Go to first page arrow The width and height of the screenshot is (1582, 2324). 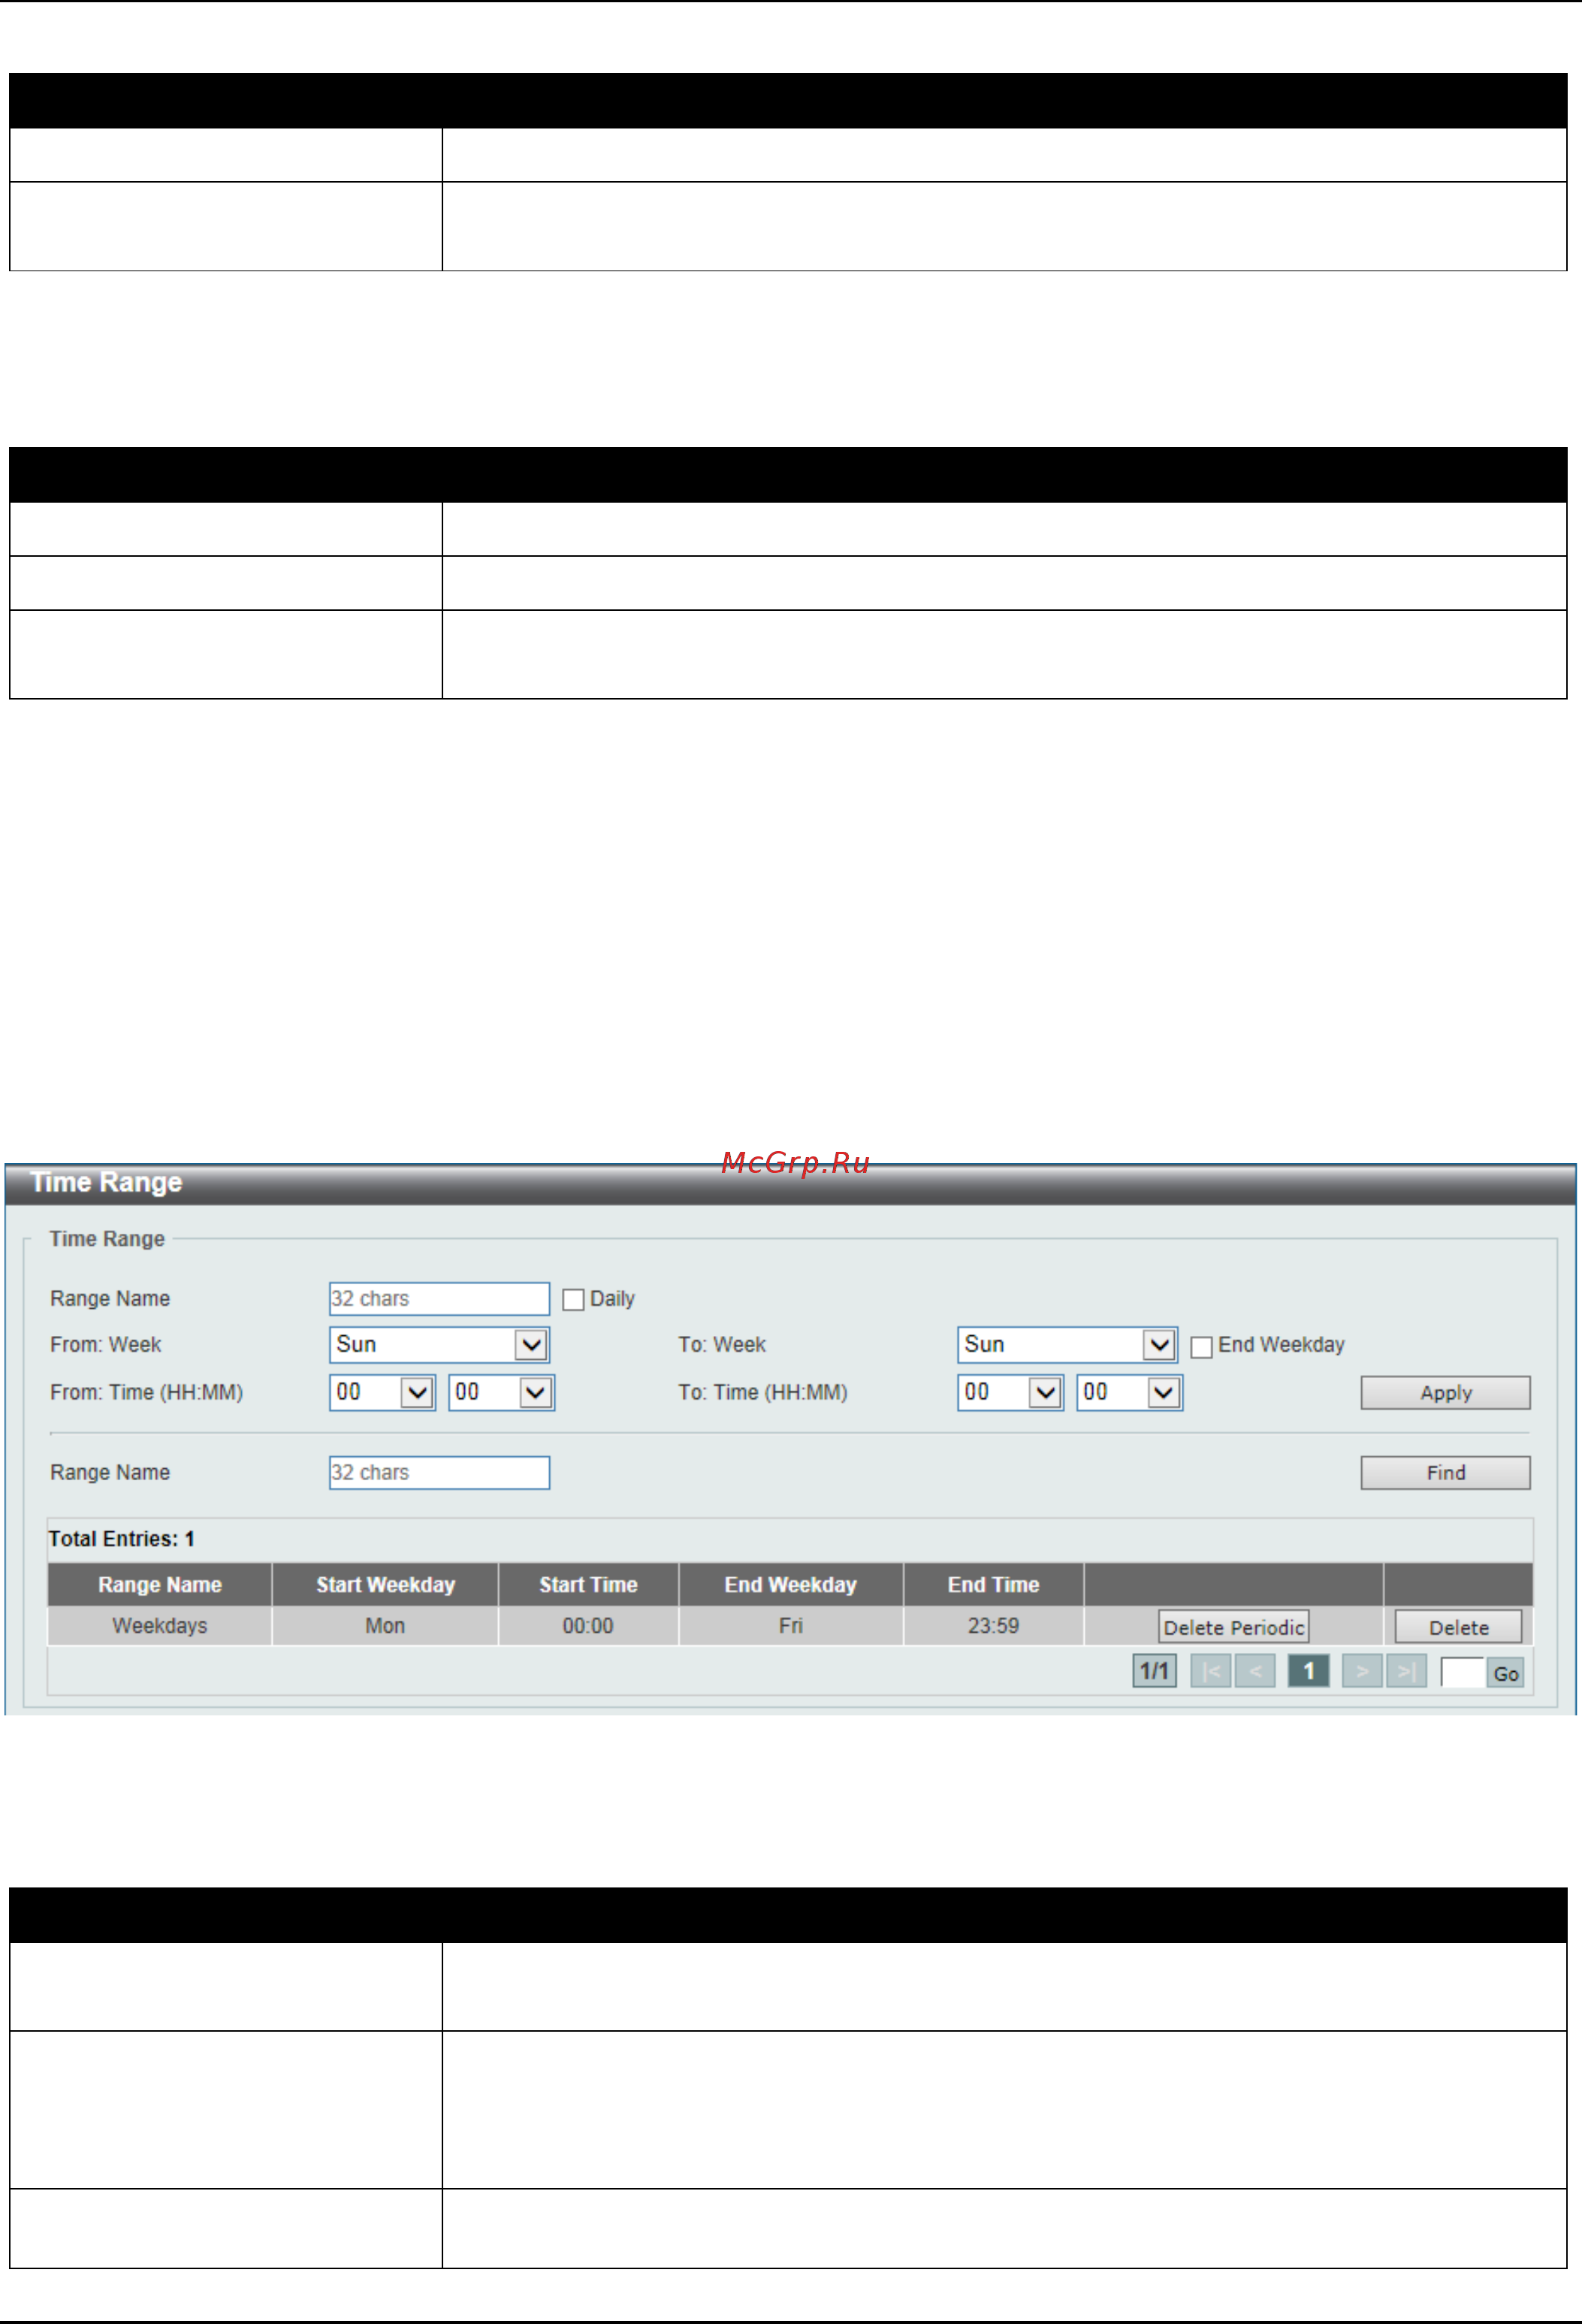(x=1210, y=1671)
